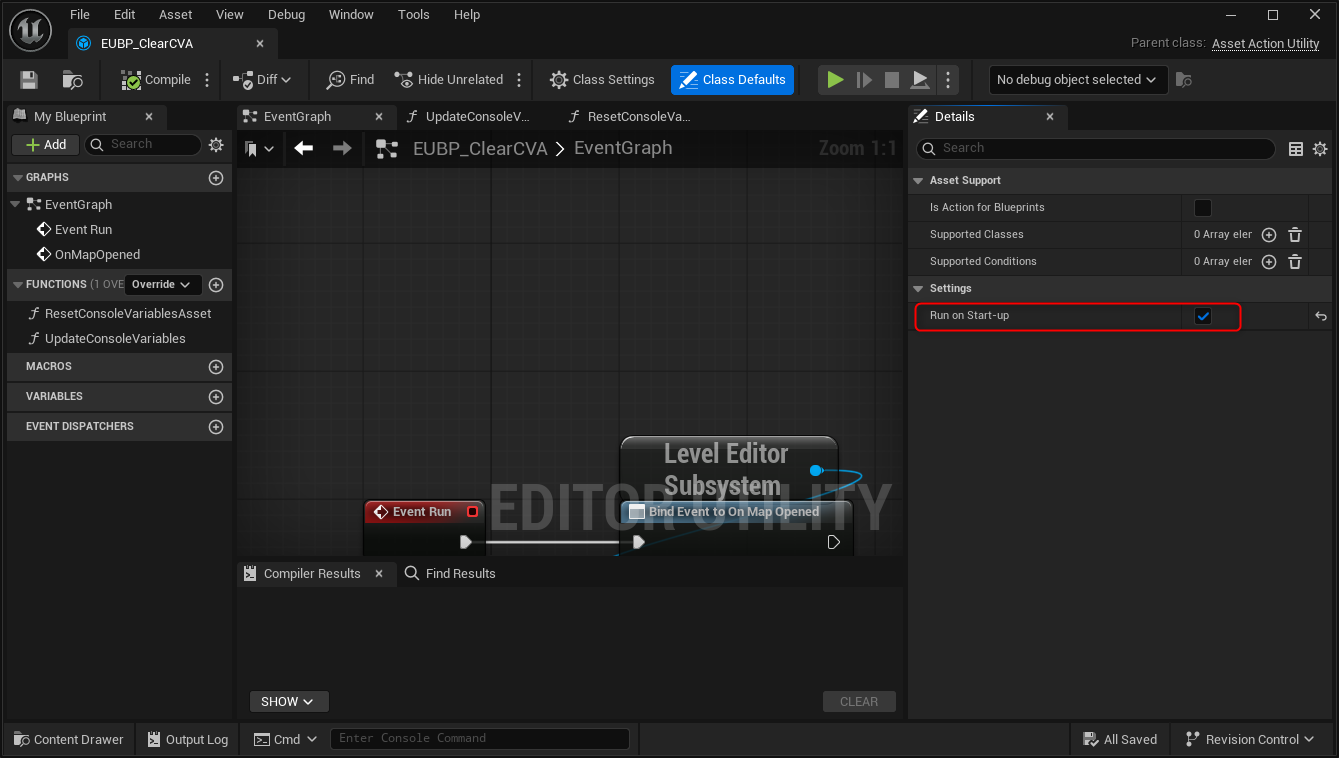Open the Diff dropdown
This screenshot has width=1339, height=758.
point(262,80)
